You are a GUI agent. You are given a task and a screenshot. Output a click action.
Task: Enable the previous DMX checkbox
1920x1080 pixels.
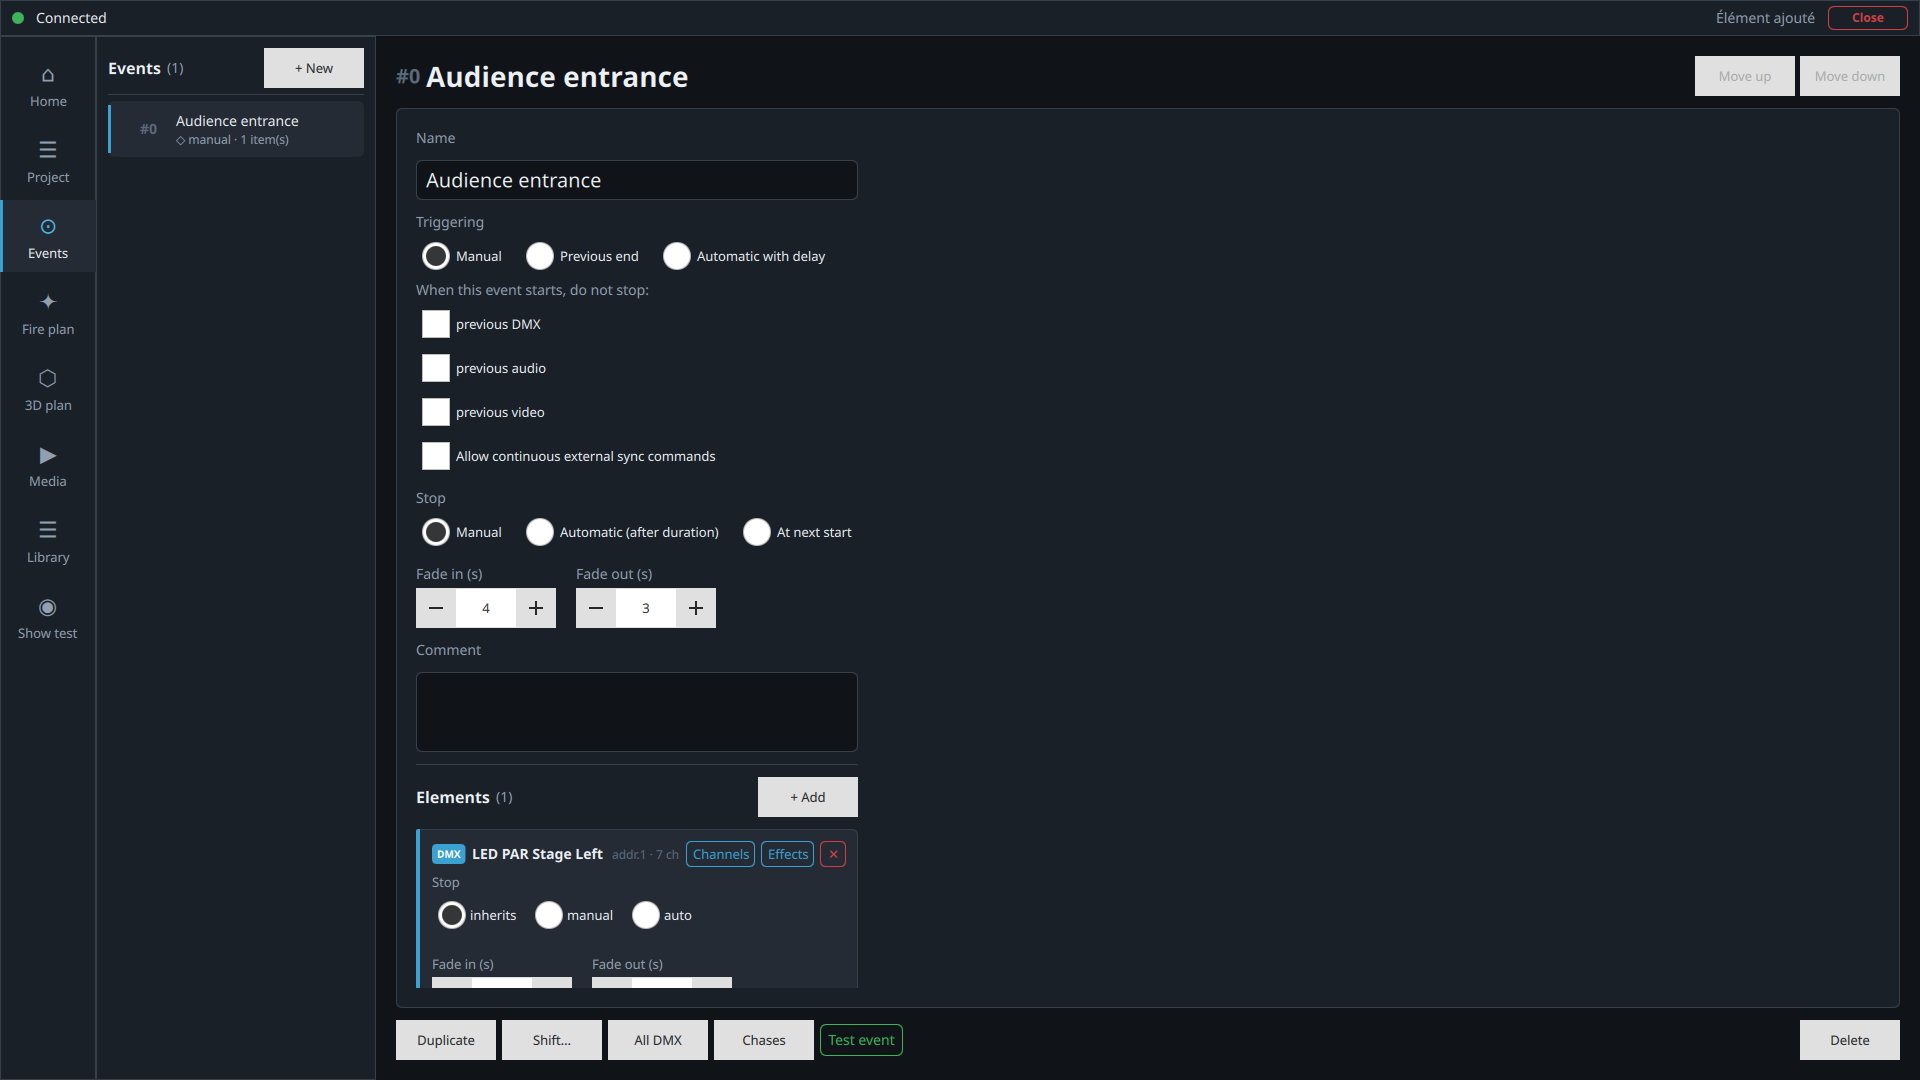(436, 324)
